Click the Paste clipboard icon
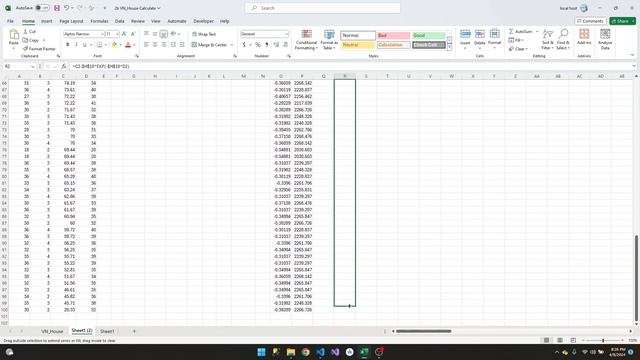 [x=14, y=35]
